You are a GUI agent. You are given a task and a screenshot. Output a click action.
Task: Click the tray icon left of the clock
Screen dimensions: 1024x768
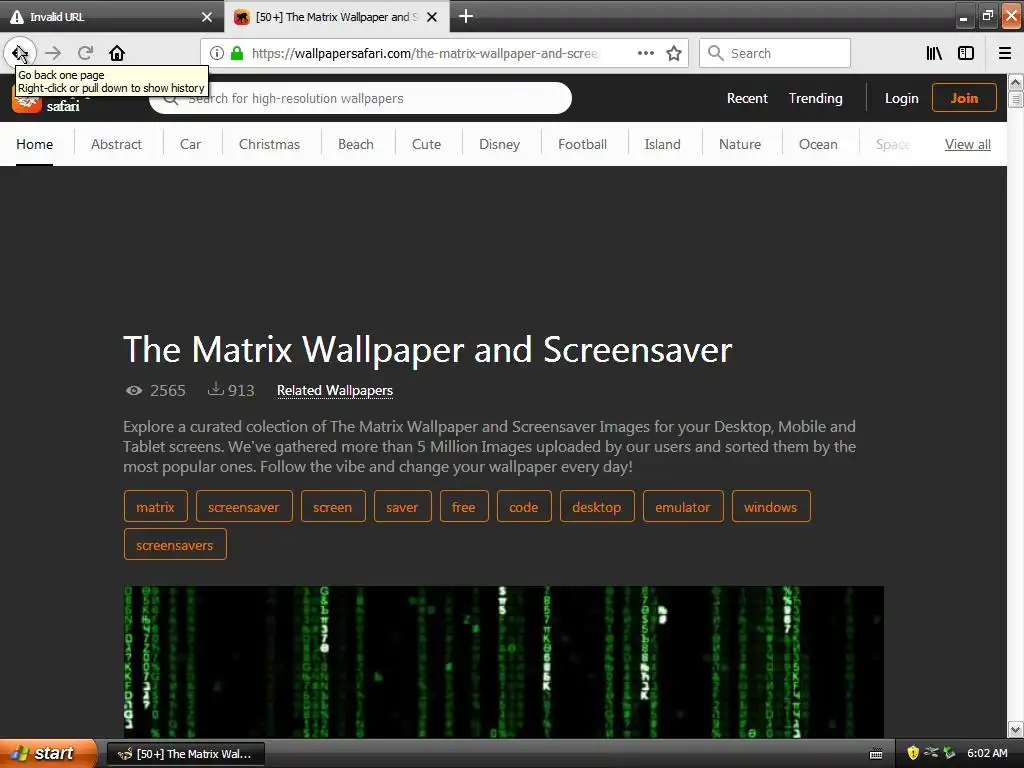click(949, 753)
